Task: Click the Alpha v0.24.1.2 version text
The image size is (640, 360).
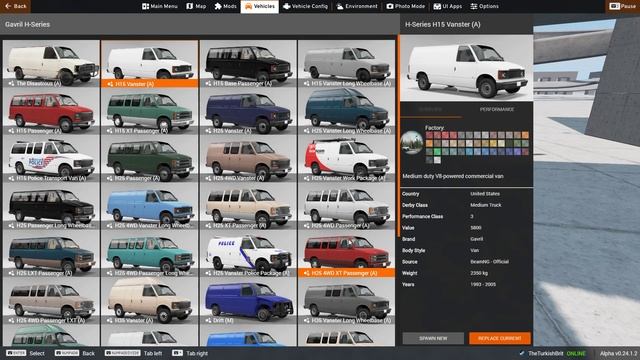Action: (618, 353)
